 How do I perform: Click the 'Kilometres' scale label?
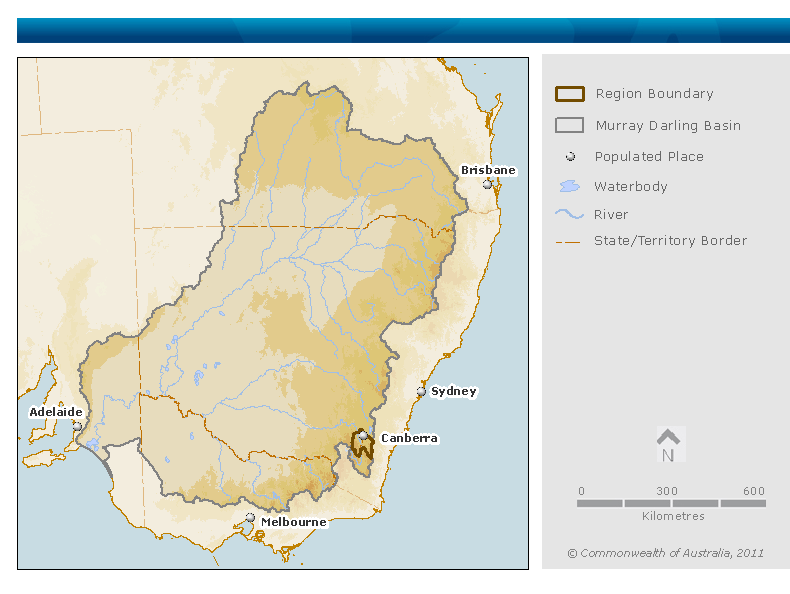pos(673,516)
